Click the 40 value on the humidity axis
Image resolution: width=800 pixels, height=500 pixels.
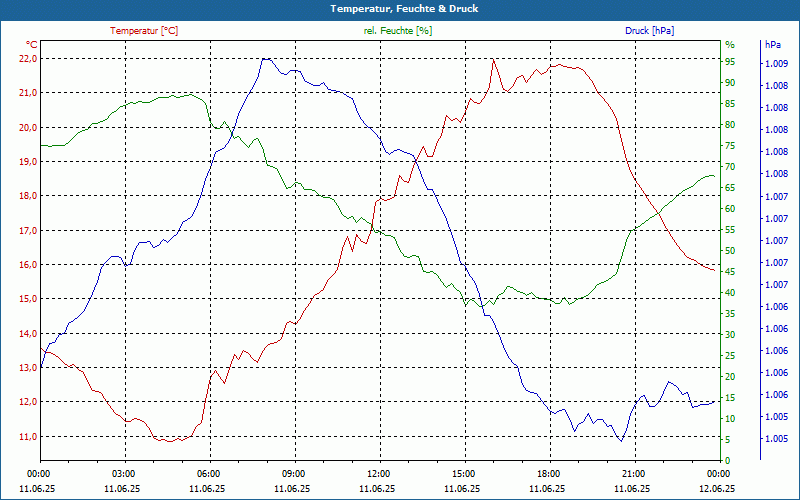(730, 292)
